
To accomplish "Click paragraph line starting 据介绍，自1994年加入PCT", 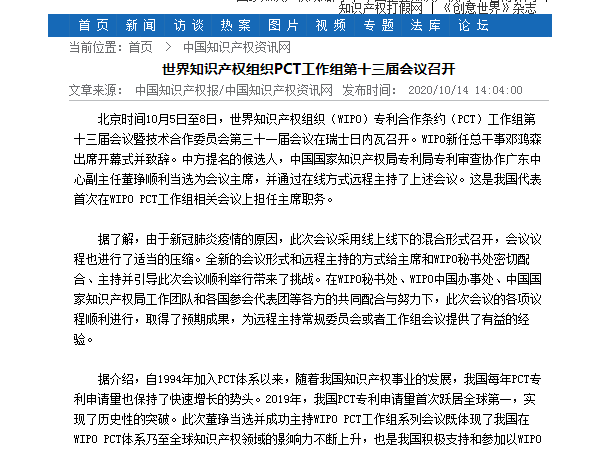I will 320,379.
